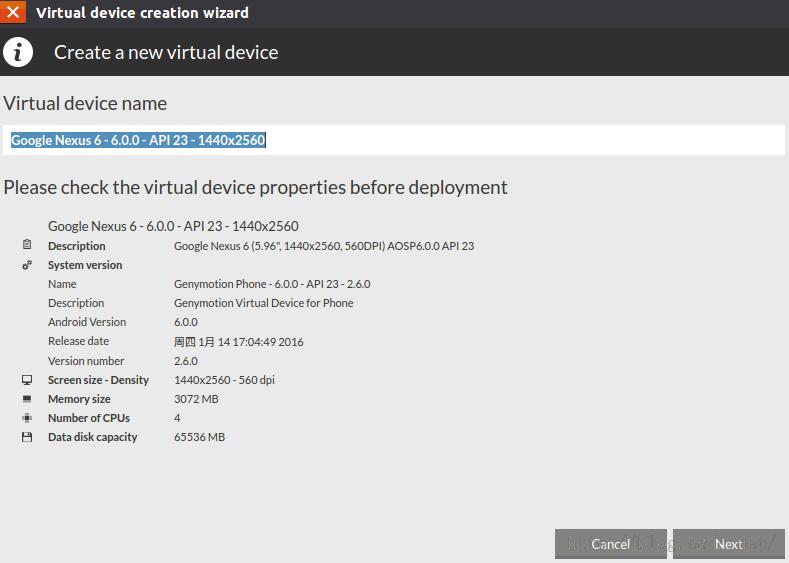Click the Data disk capacity label
Image resolution: width=789 pixels, height=563 pixels.
(x=93, y=437)
